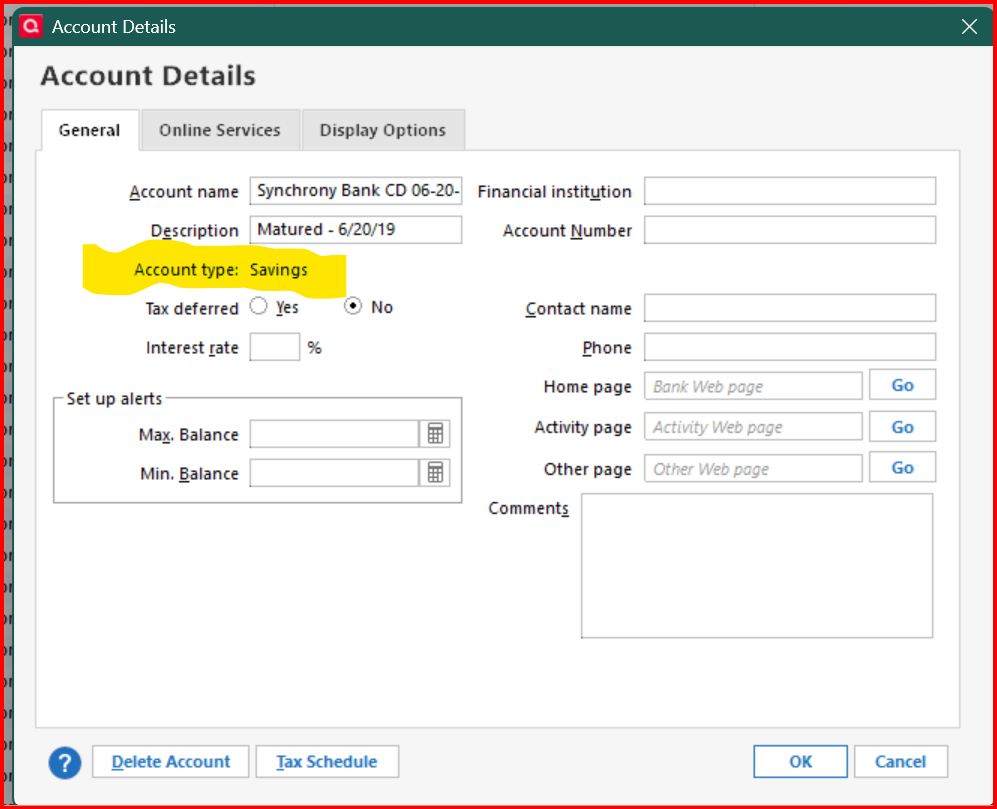997x809 pixels.
Task: Focus the Financial institution field
Action: (790, 191)
